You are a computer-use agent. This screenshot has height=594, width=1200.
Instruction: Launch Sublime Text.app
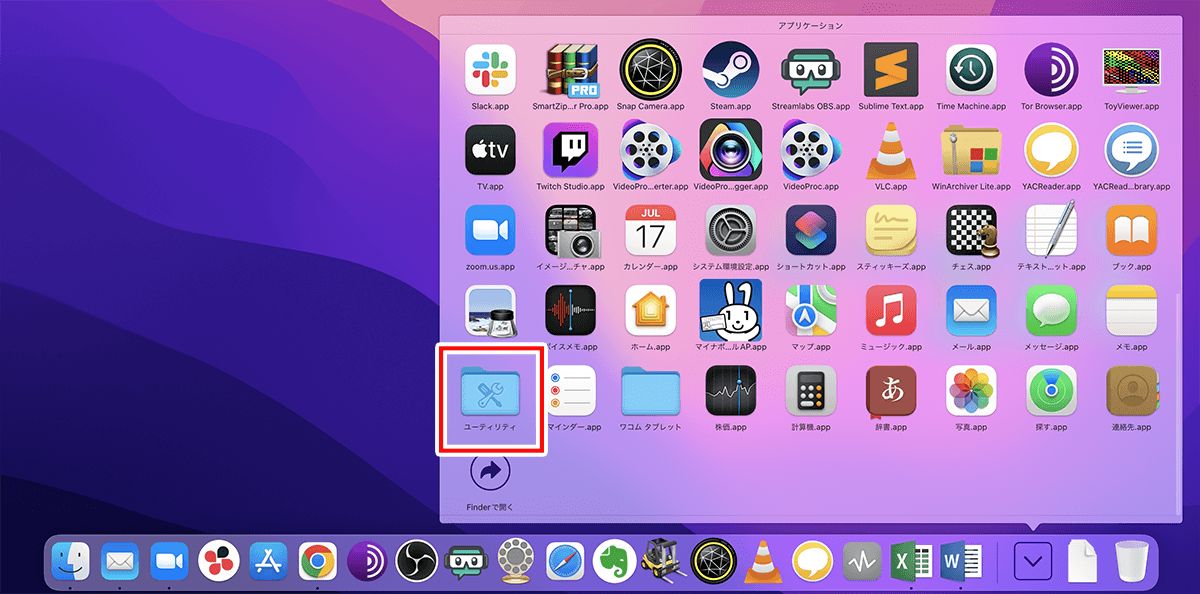coord(890,70)
